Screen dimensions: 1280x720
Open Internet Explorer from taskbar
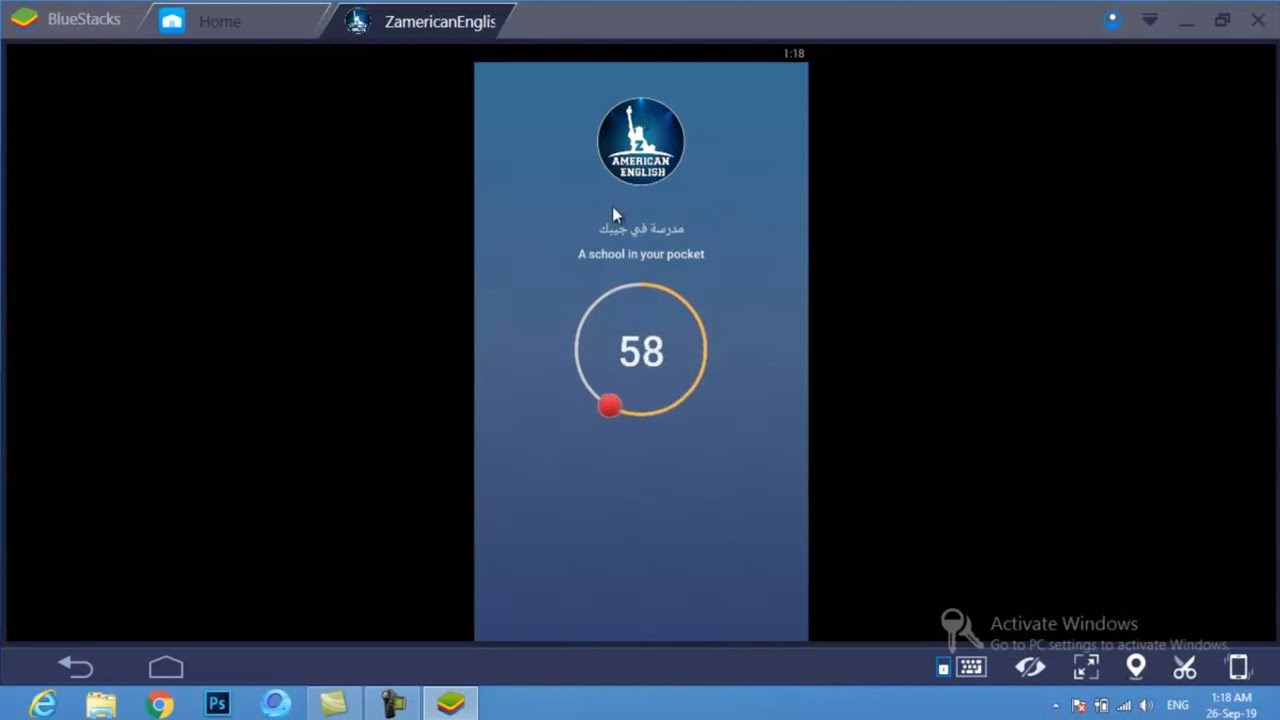coord(43,704)
